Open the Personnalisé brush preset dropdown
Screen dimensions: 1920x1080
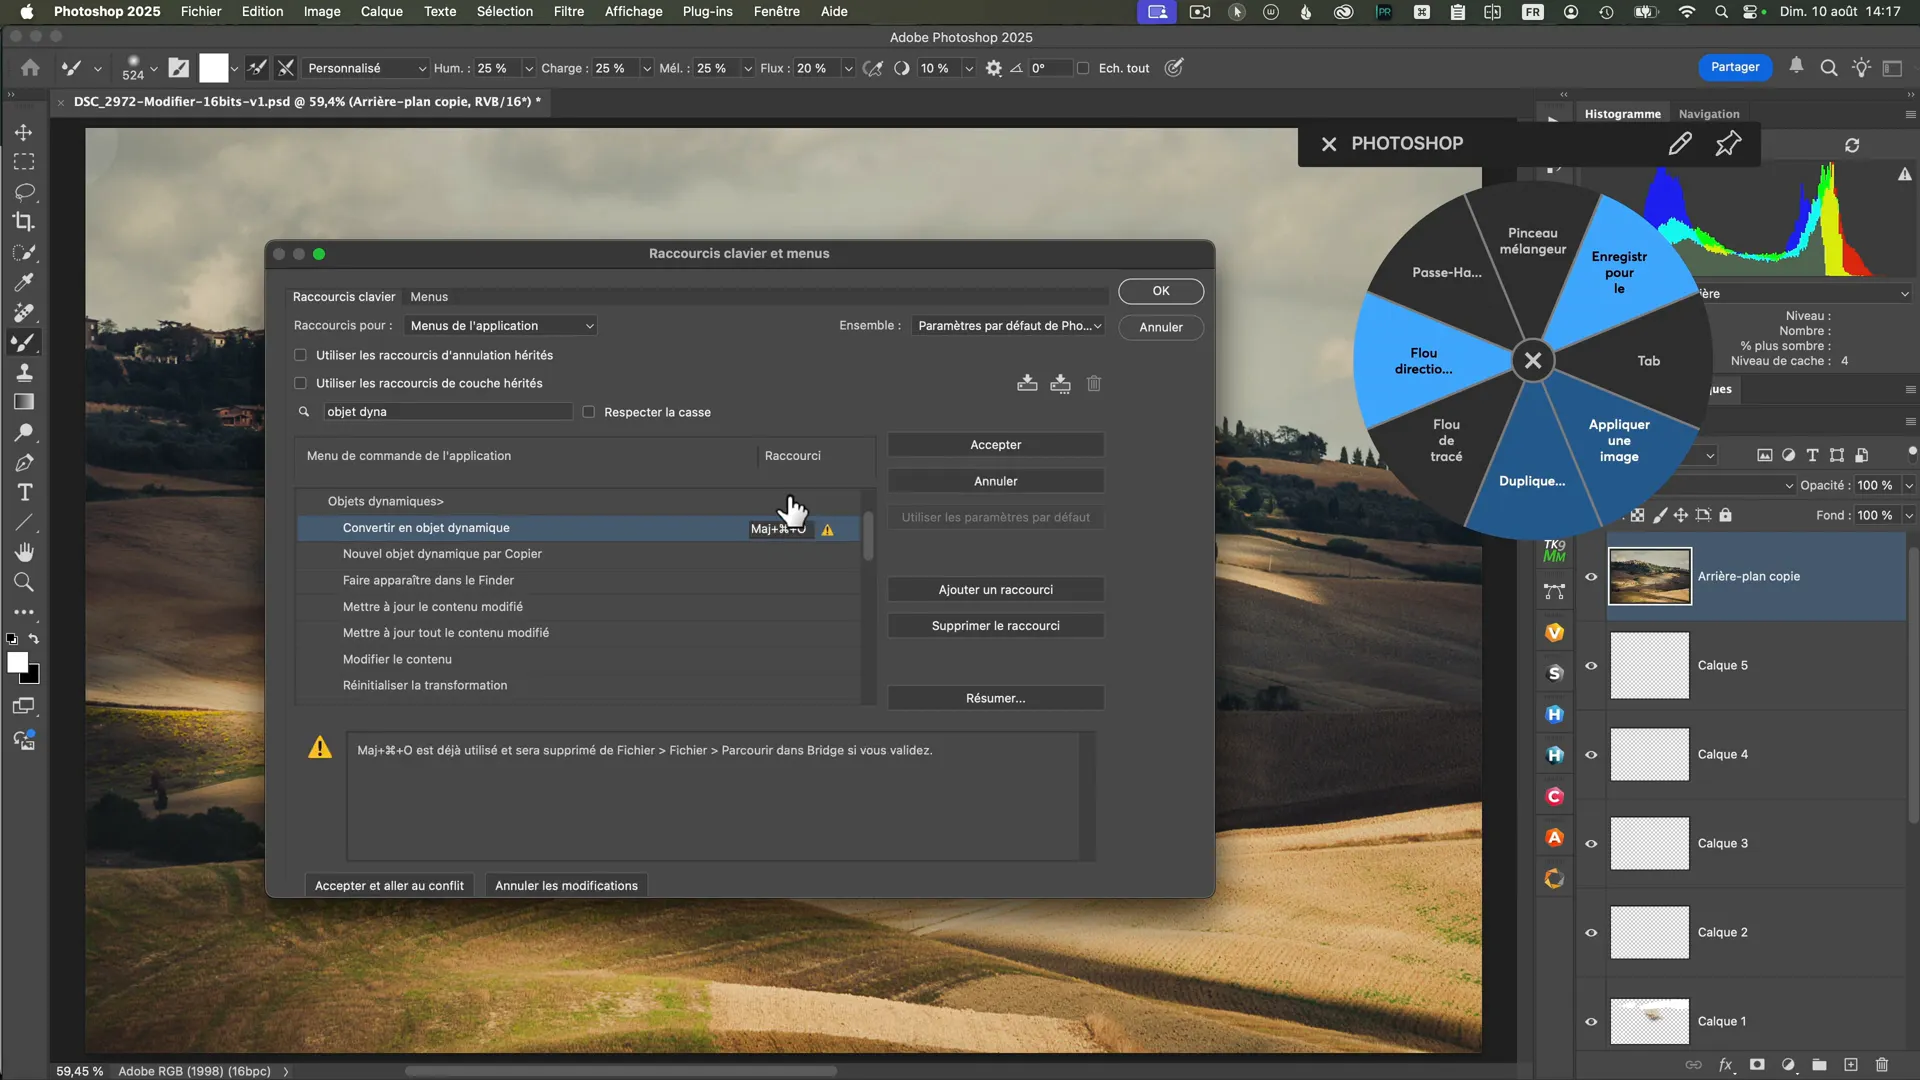point(365,68)
